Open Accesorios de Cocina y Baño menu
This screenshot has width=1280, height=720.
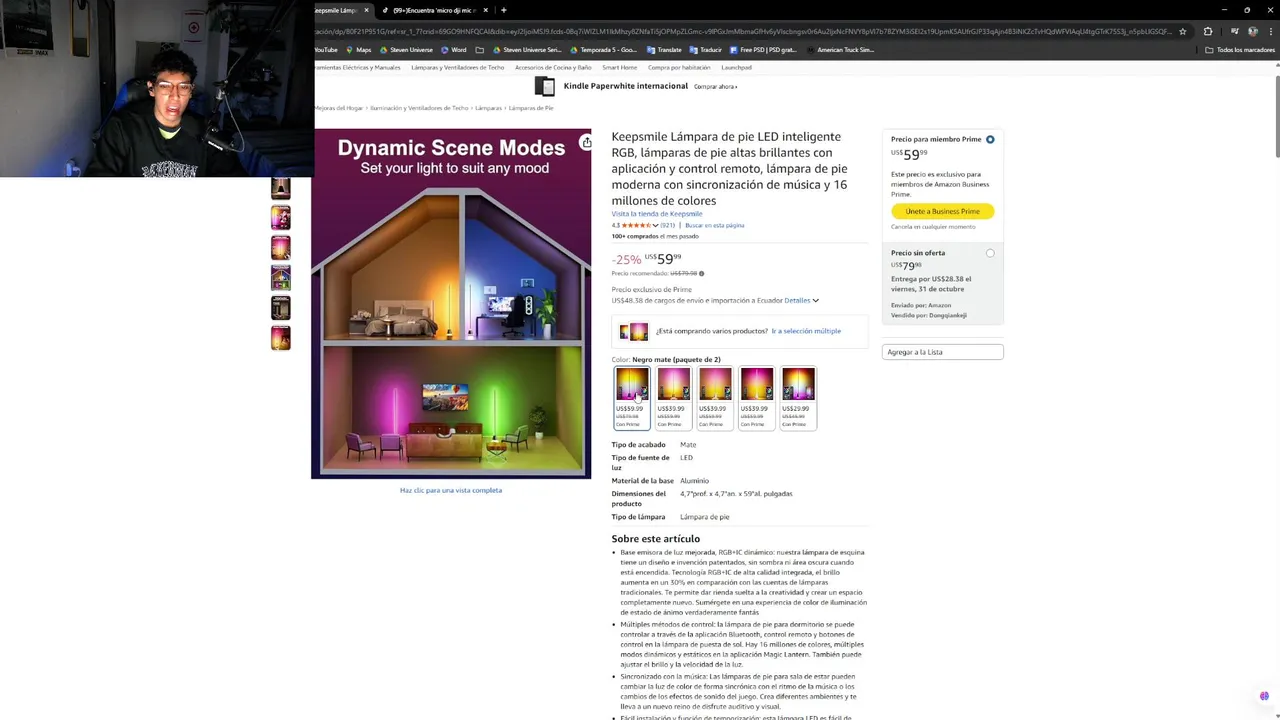click(x=553, y=67)
